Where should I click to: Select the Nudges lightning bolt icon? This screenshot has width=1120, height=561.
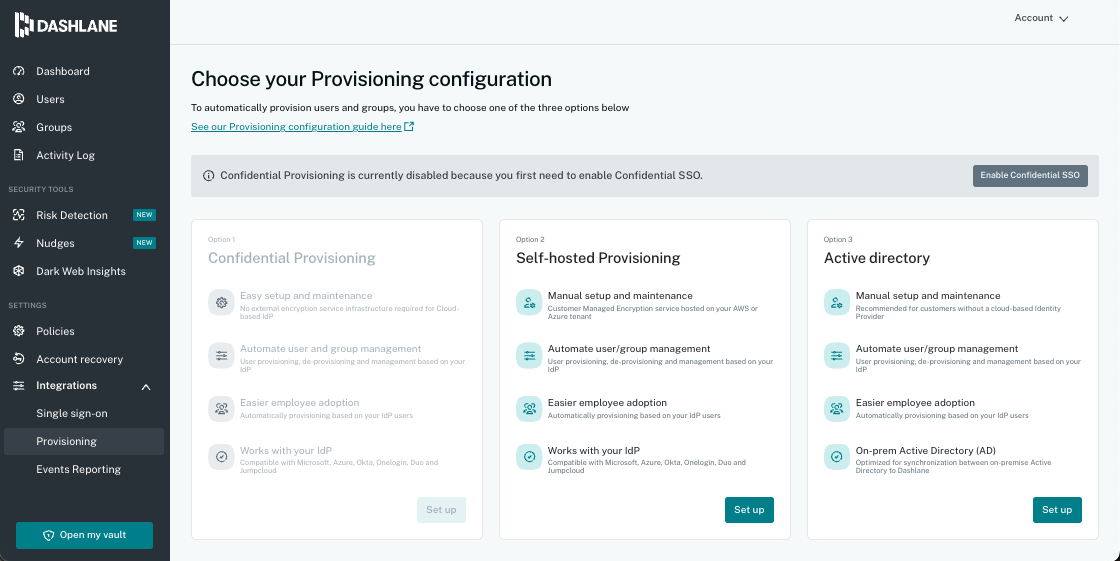18,243
